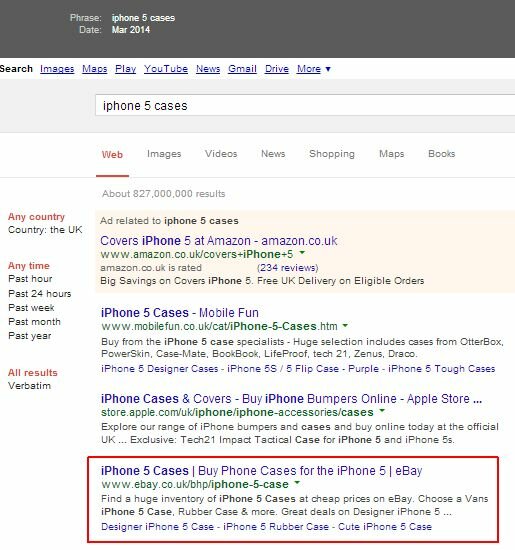515x550 pixels.
Task: Open YouTube from the top bar
Action: click(166, 69)
